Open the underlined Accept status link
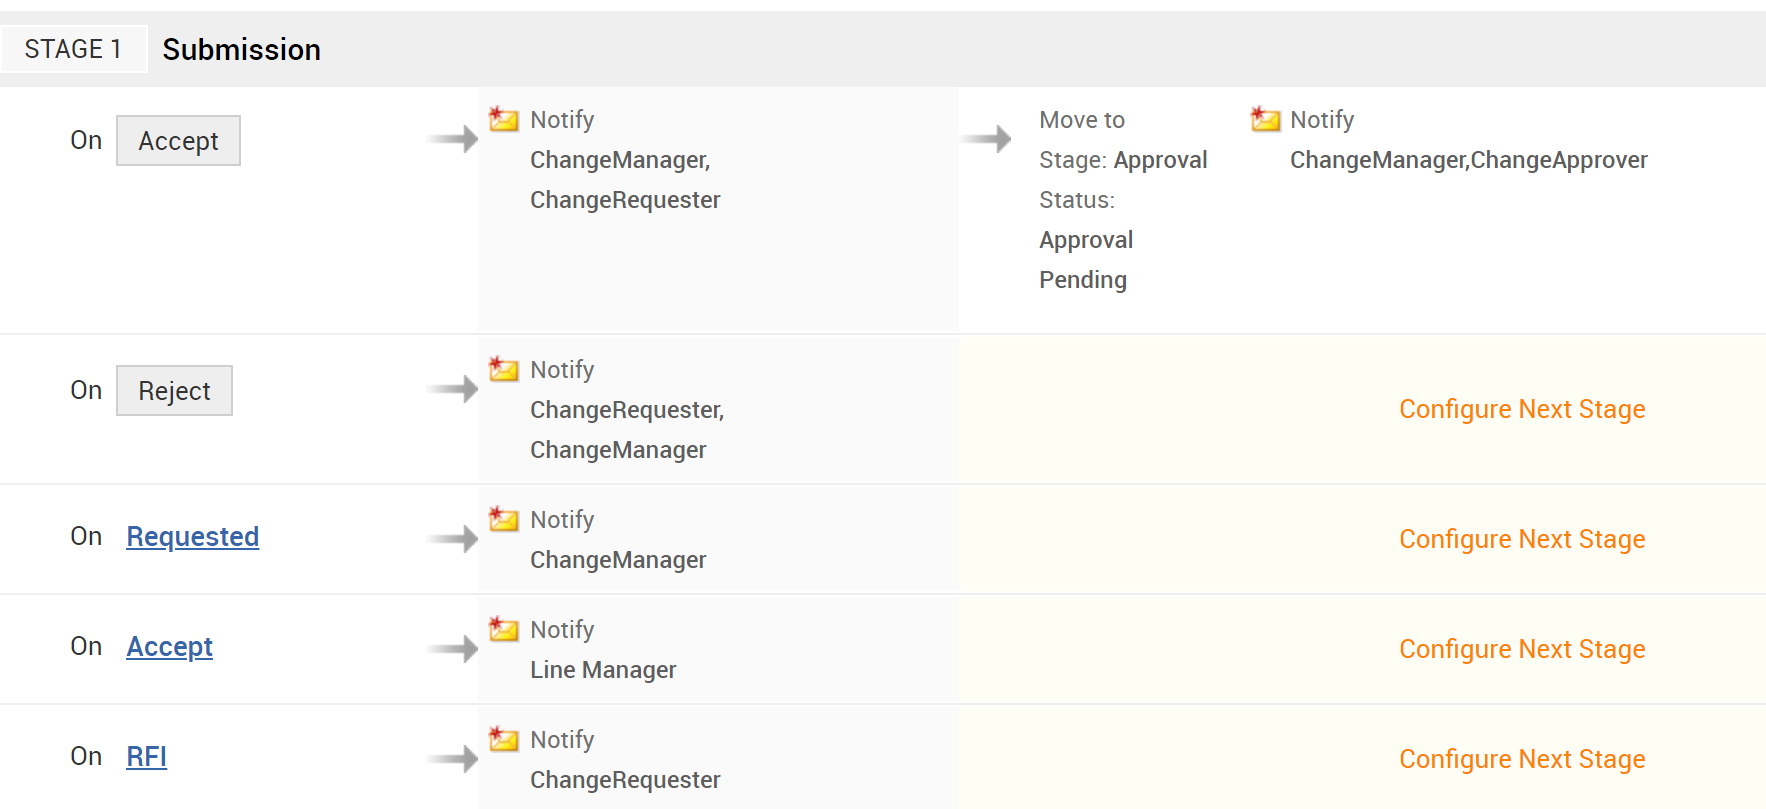The image size is (1766, 809). (169, 647)
